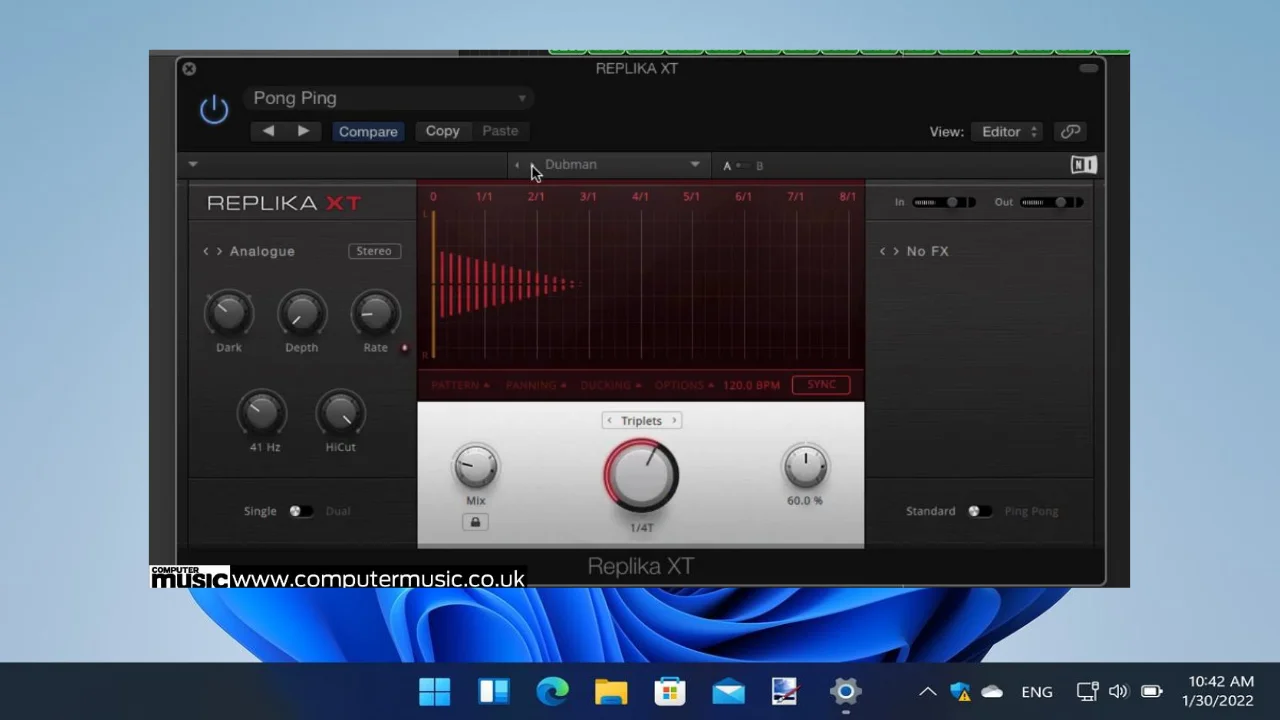
Task: Open the Dubman preset list arrow
Action: click(695, 164)
